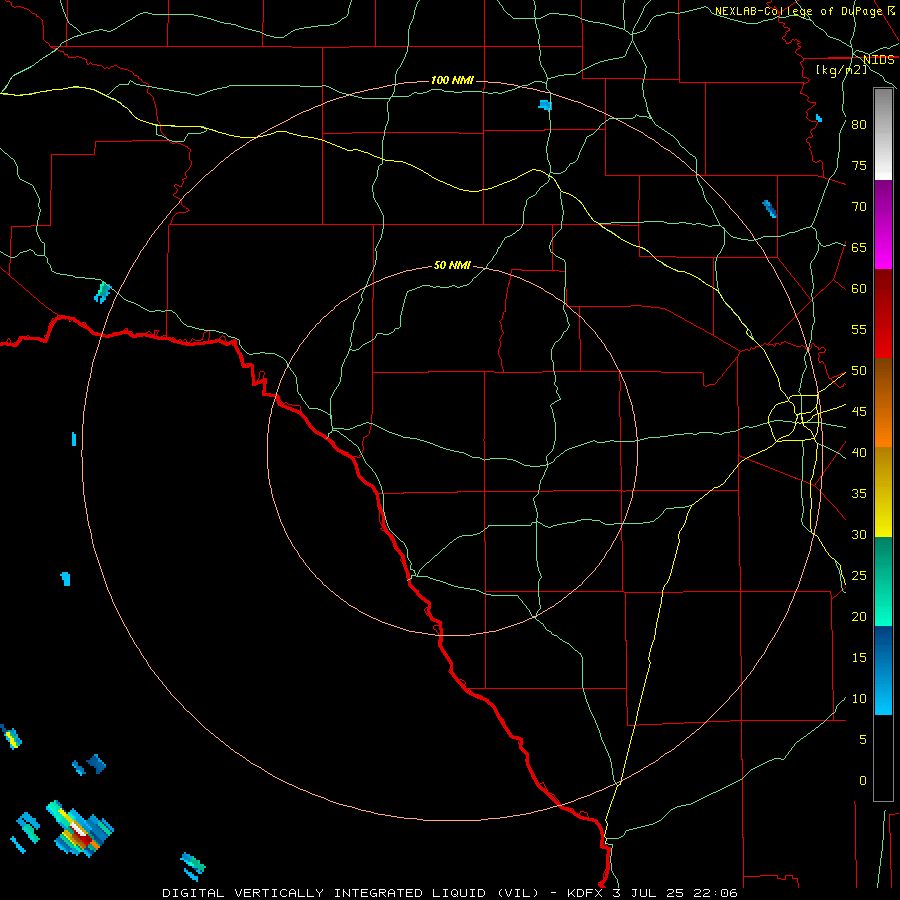Click the '50 NMI' range ring label
The height and width of the screenshot is (900, 900).
pyautogui.click(x=452, y=265)
